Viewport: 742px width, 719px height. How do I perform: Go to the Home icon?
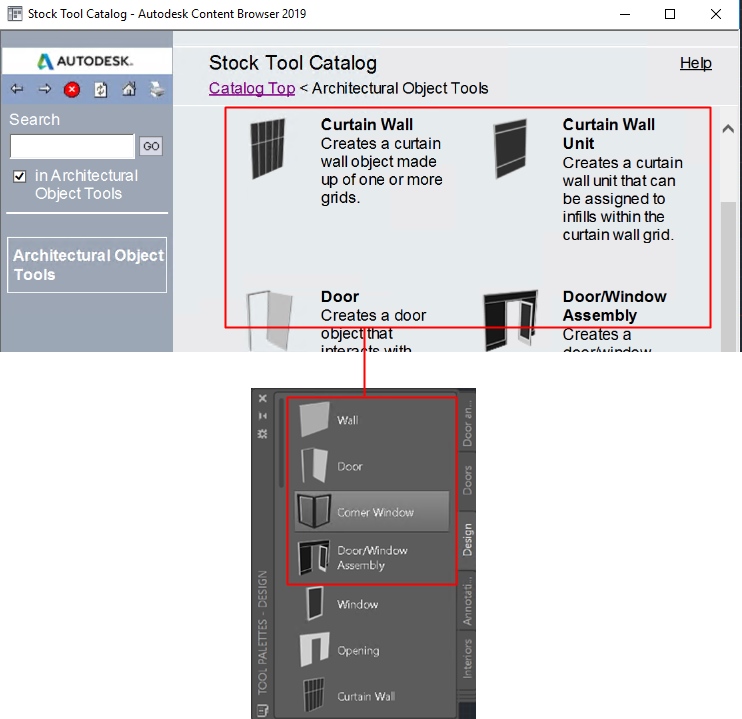(129, 89)
